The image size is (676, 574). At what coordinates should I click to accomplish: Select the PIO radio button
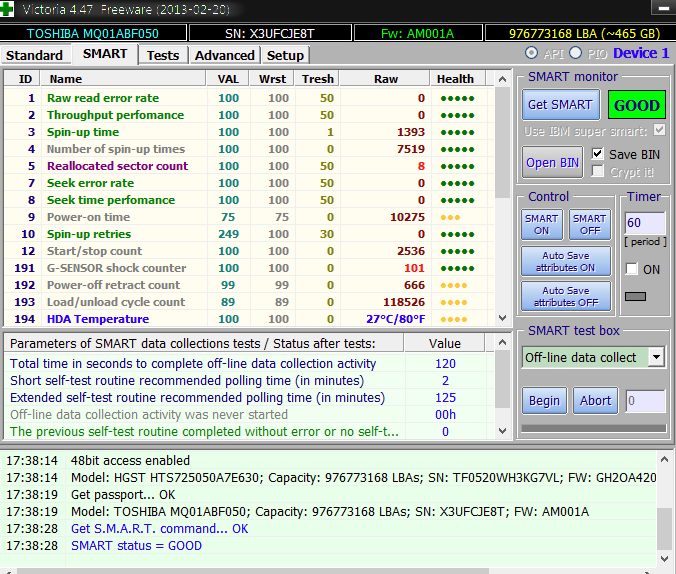(577, 53)
